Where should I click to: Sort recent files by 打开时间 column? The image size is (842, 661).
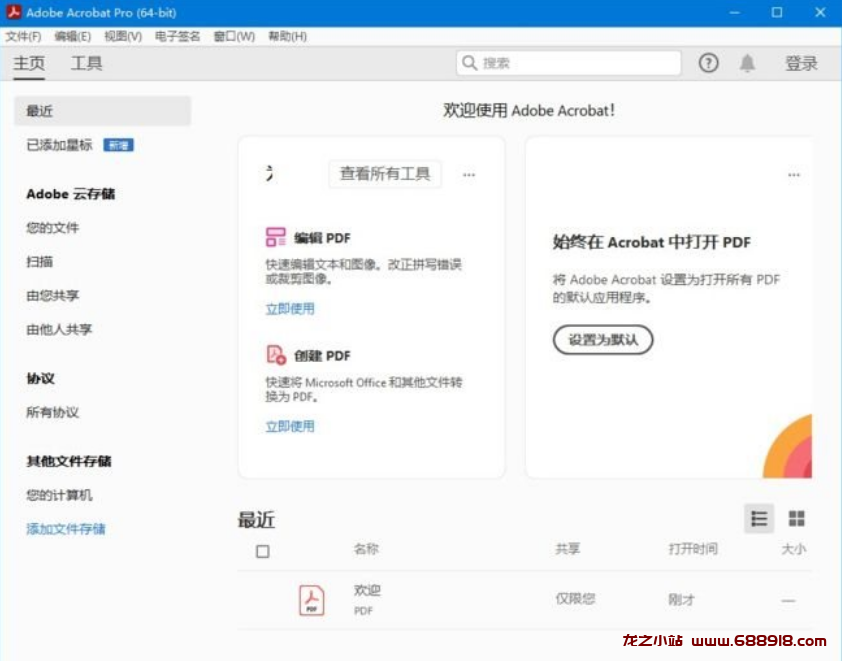coord(693,549)
